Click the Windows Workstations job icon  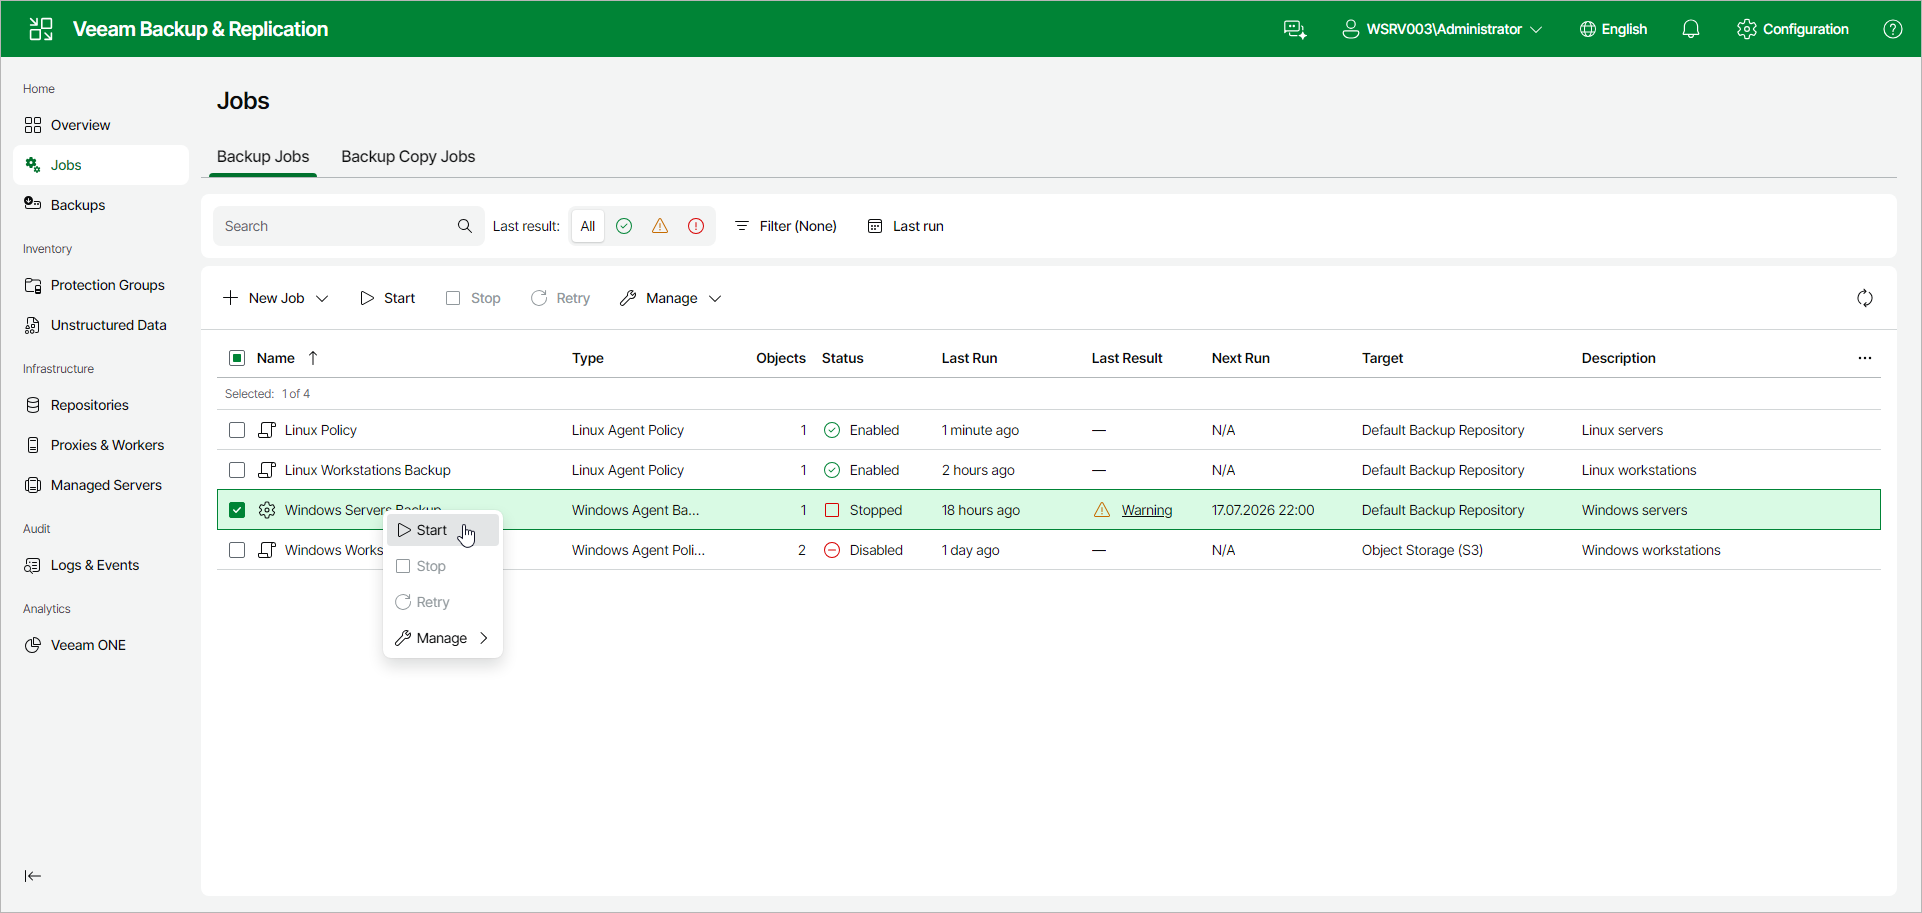(x=267, y=550)
